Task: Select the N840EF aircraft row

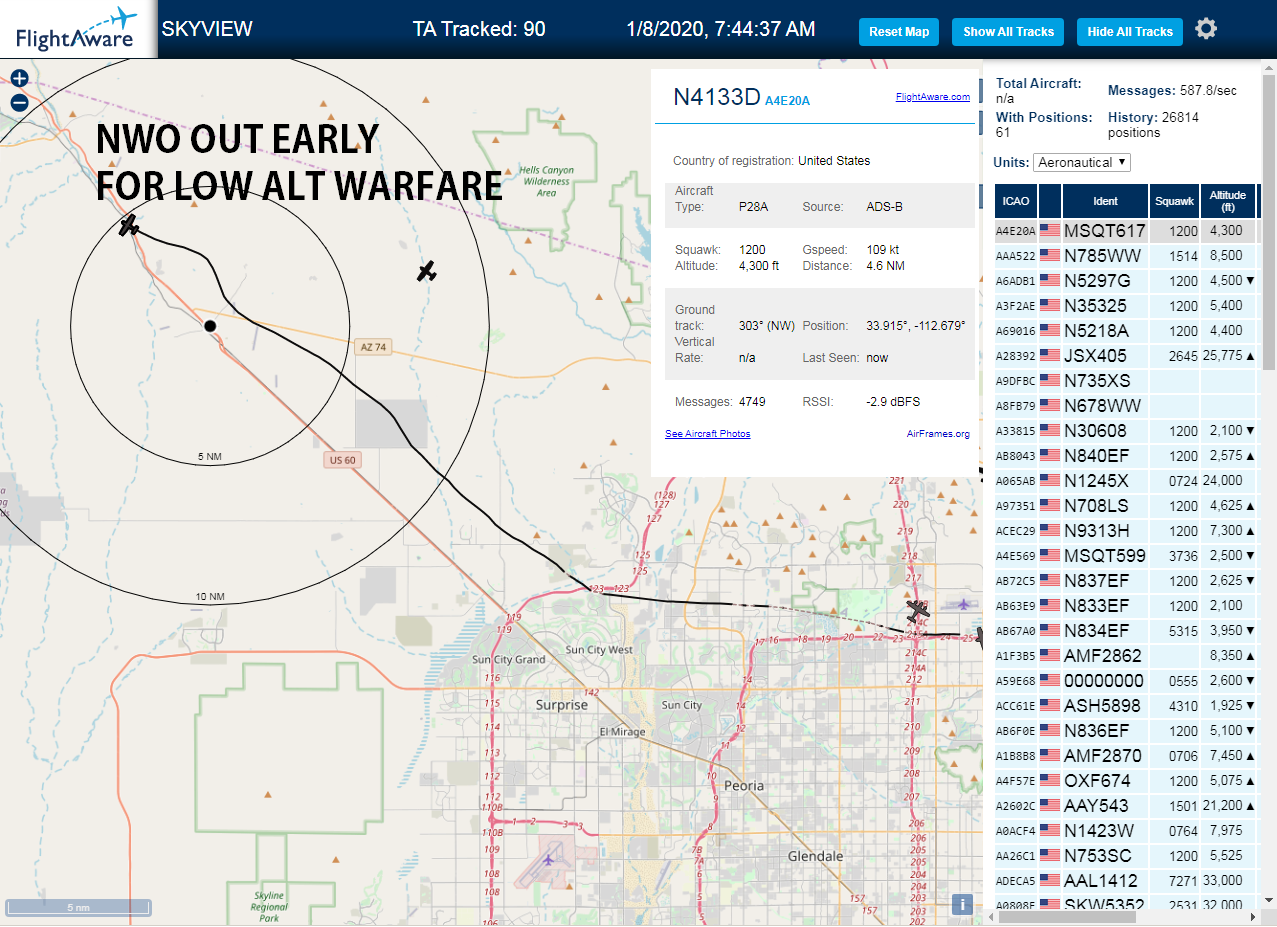Action: (1126, 456)
